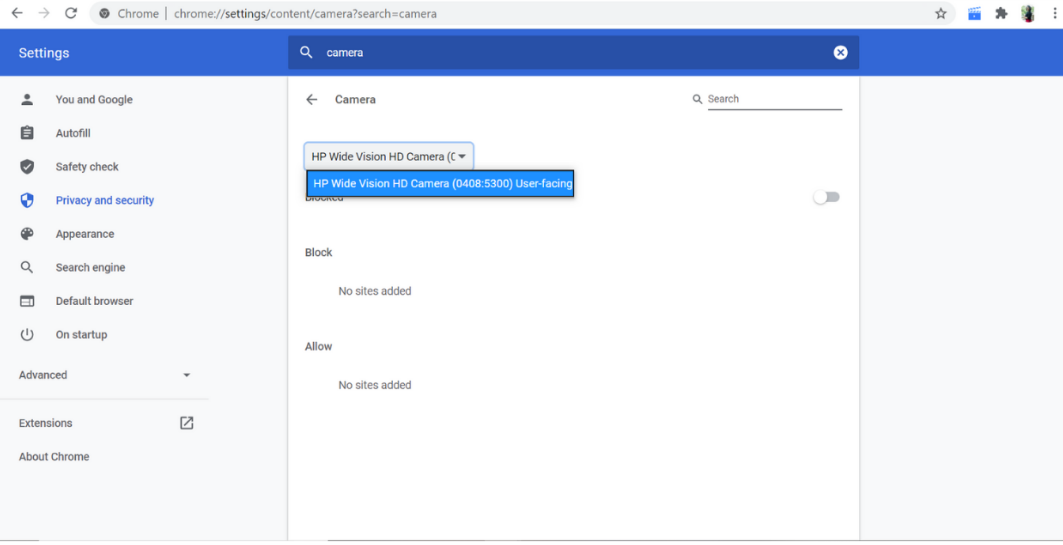Viewport: 1063px width, 545px height.
Task: Click the Privacy and security shield icon
Action: click(27, 200)
